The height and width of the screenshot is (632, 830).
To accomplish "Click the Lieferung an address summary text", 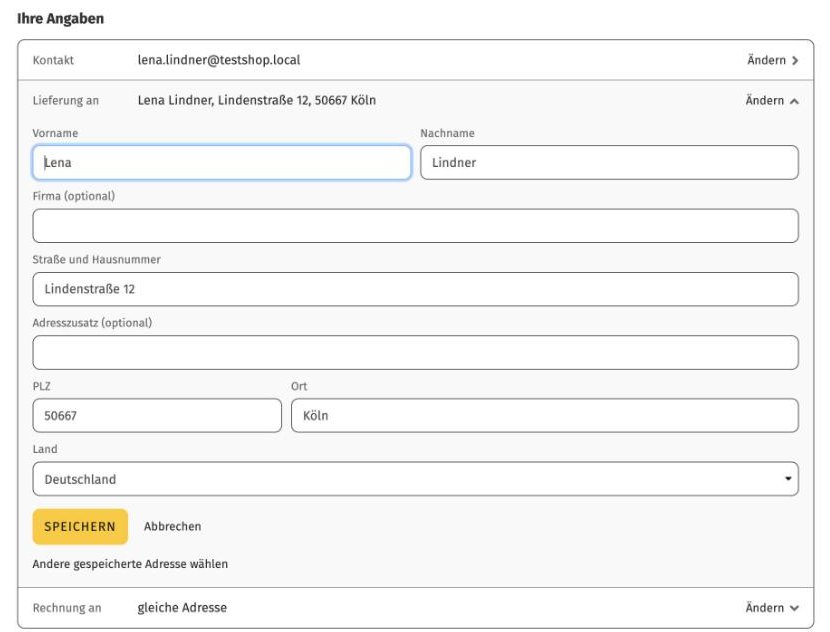I will pyautogui.click(x=257, y=101).
